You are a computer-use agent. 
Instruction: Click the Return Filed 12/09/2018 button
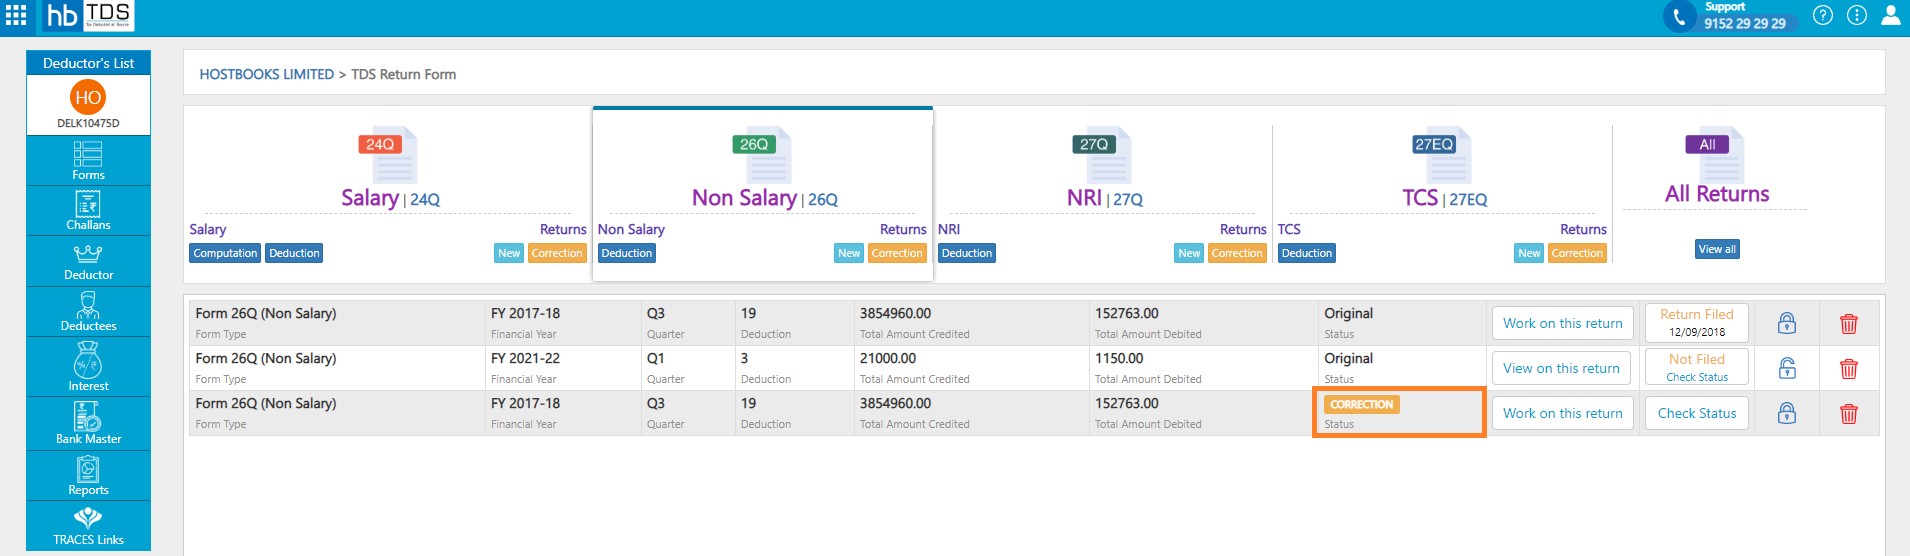coord(1697,322)
